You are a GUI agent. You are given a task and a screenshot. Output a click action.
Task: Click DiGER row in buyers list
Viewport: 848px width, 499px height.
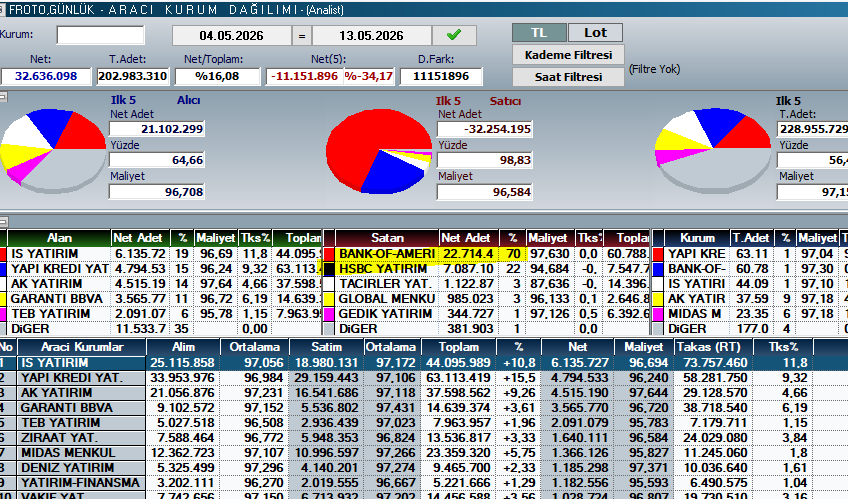[x=162, y=329]
